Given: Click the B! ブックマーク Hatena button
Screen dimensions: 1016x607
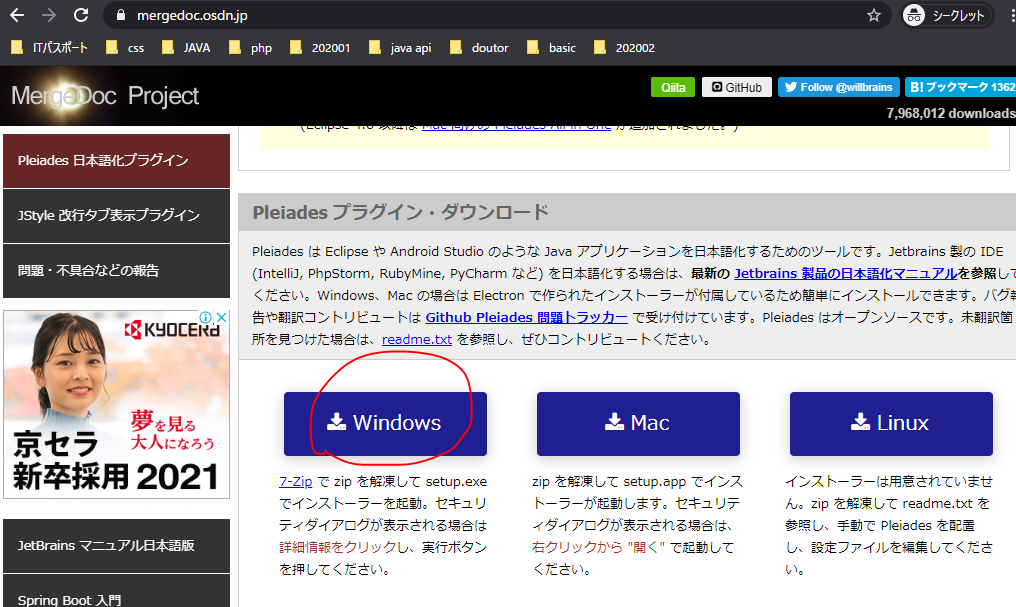Looking at the screenshot, I should [x=960, y=87].
